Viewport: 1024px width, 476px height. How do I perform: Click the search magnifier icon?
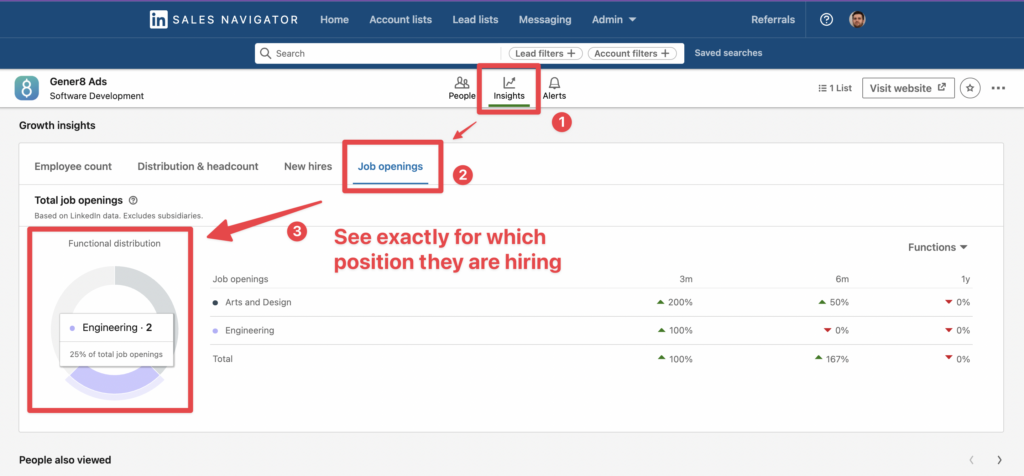click(265, 54)
